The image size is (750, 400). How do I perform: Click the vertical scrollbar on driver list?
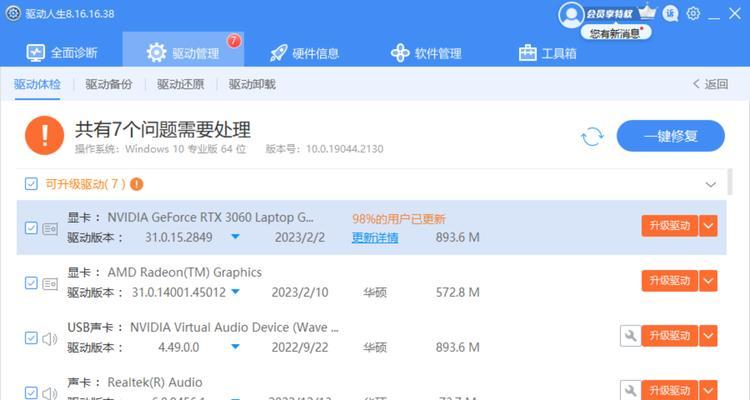click(x=729, y=182)
